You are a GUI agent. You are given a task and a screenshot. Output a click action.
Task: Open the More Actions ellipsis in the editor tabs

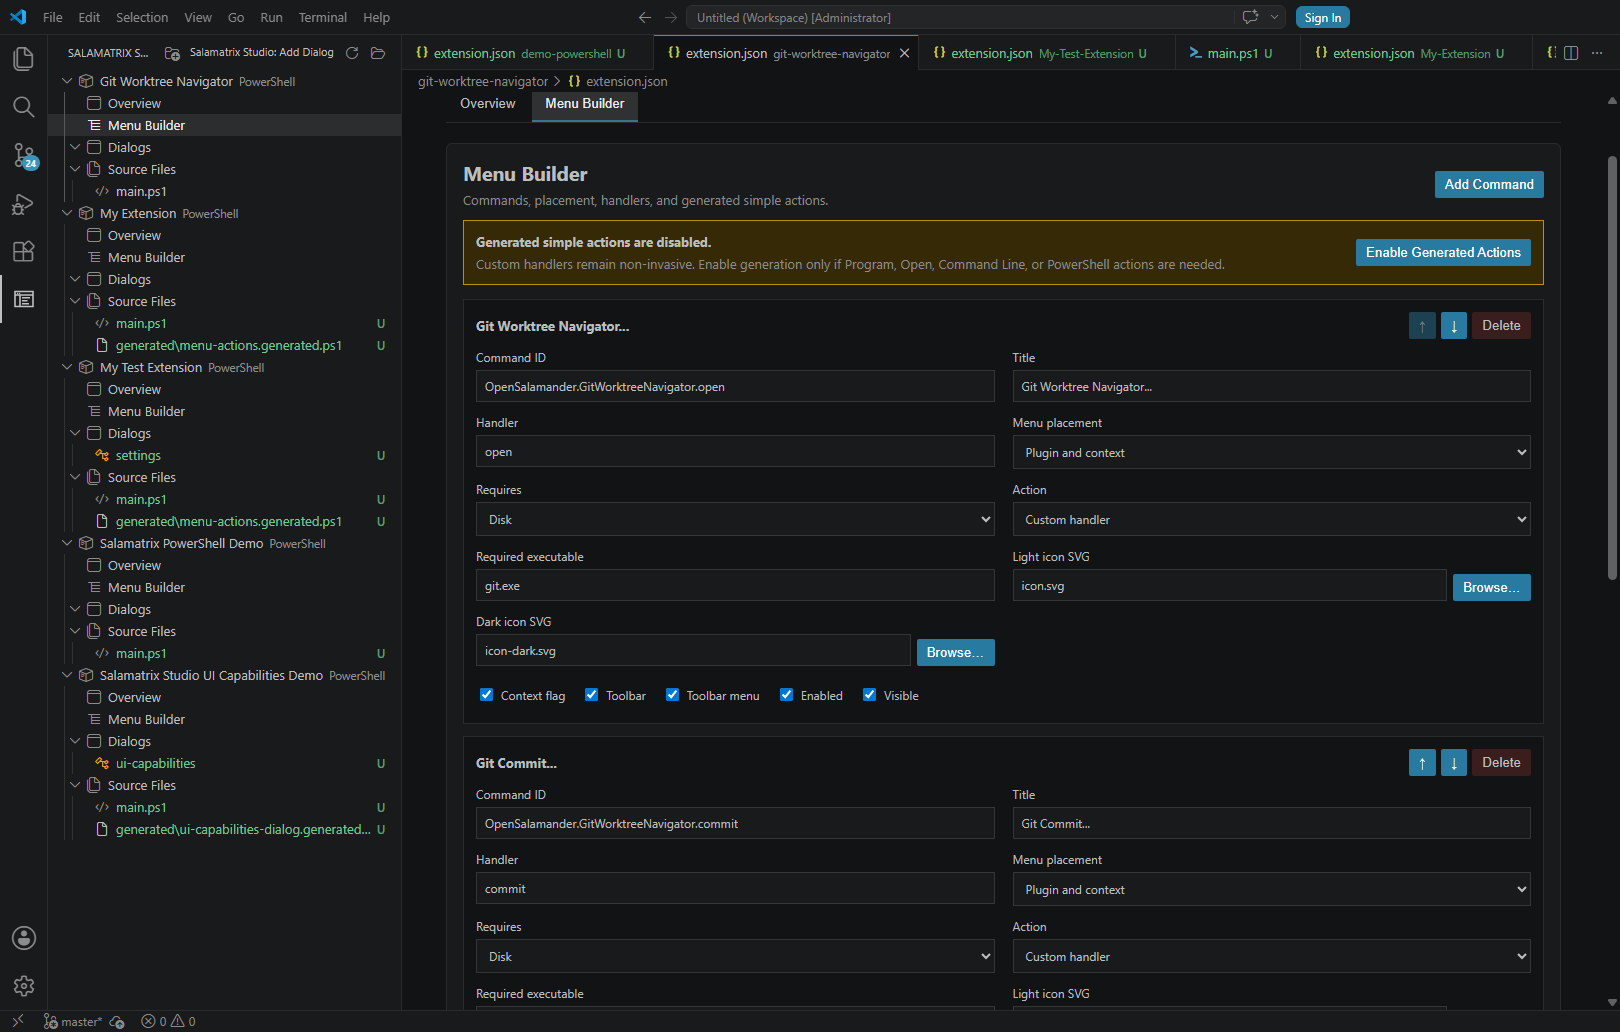(1597, 53)
